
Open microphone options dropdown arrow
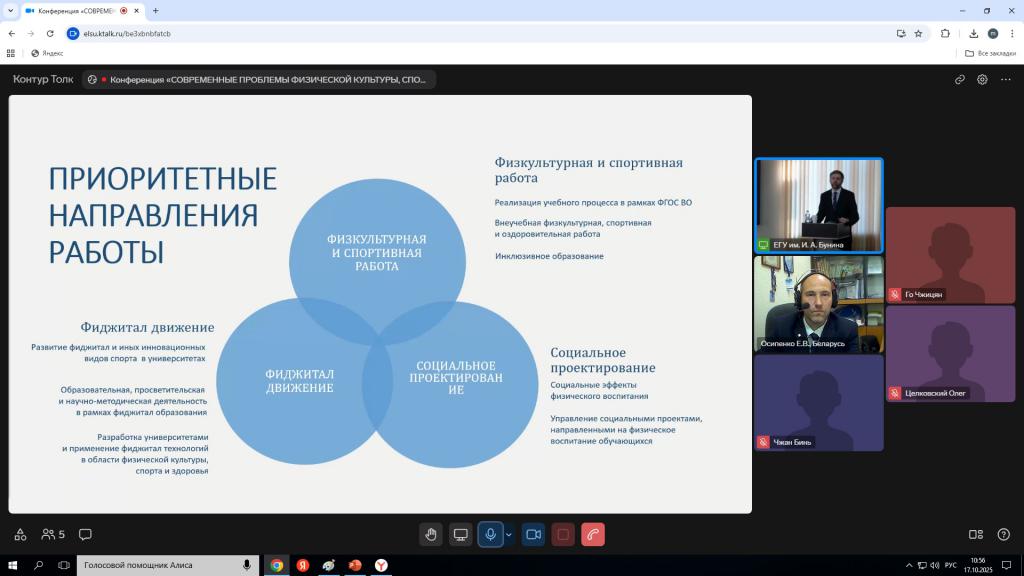[x=509, y=534]
